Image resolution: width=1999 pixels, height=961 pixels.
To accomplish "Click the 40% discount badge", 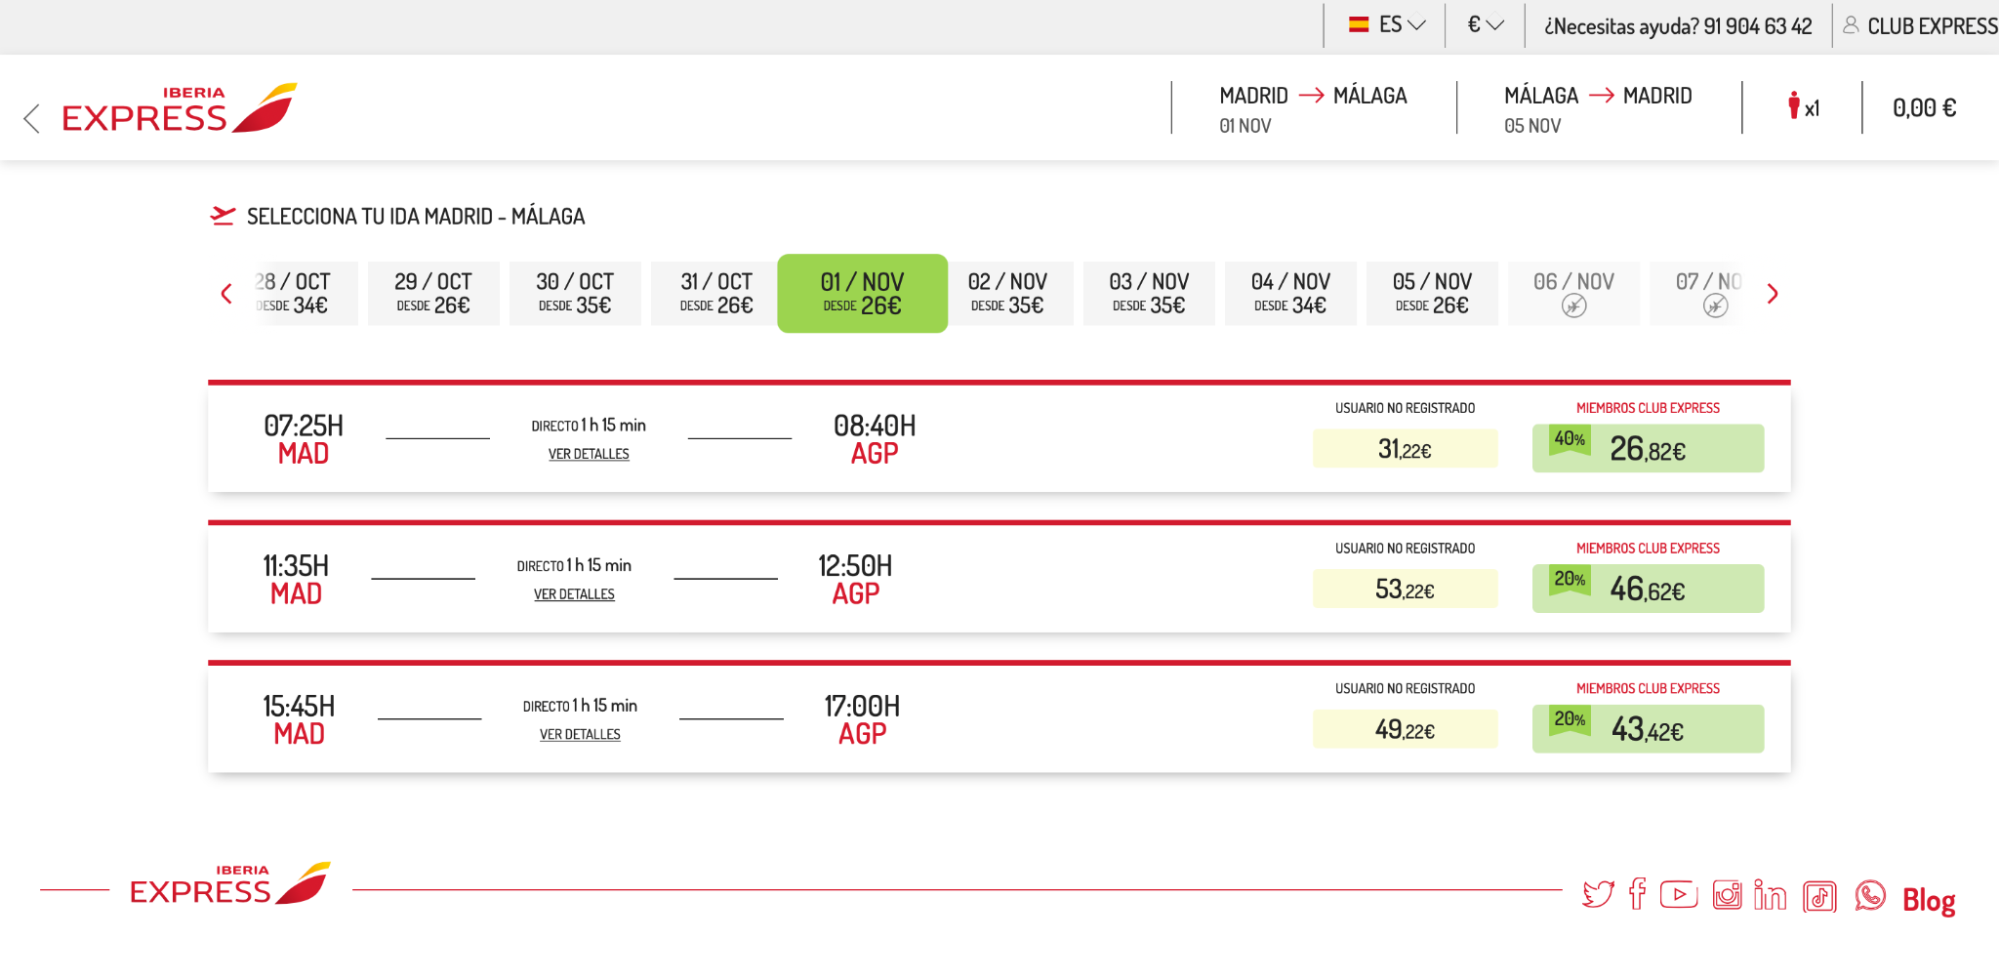I will 1570,439.
